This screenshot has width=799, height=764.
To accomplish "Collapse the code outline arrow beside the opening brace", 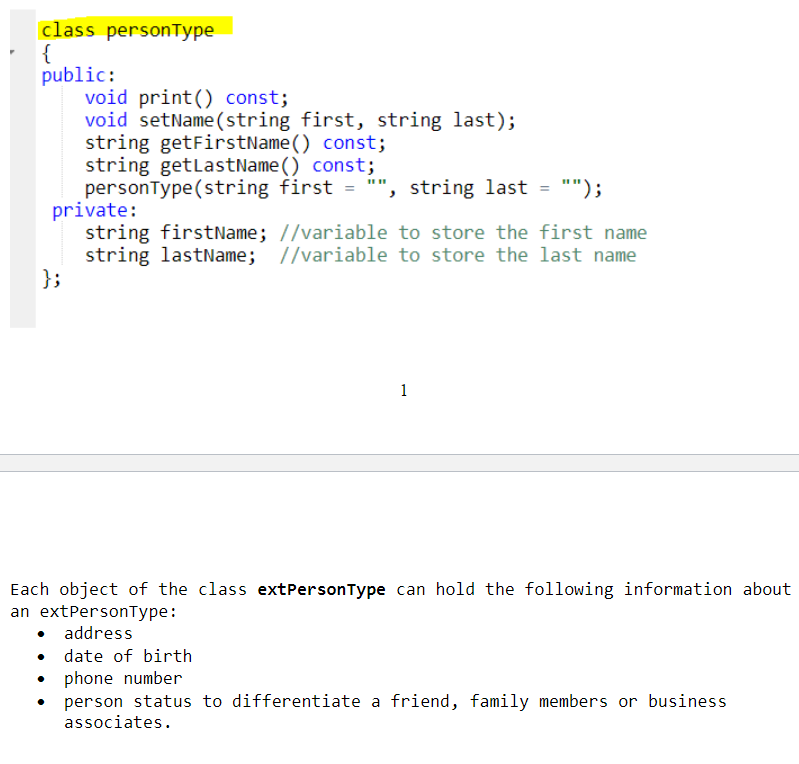I will (x=12, y=51).
